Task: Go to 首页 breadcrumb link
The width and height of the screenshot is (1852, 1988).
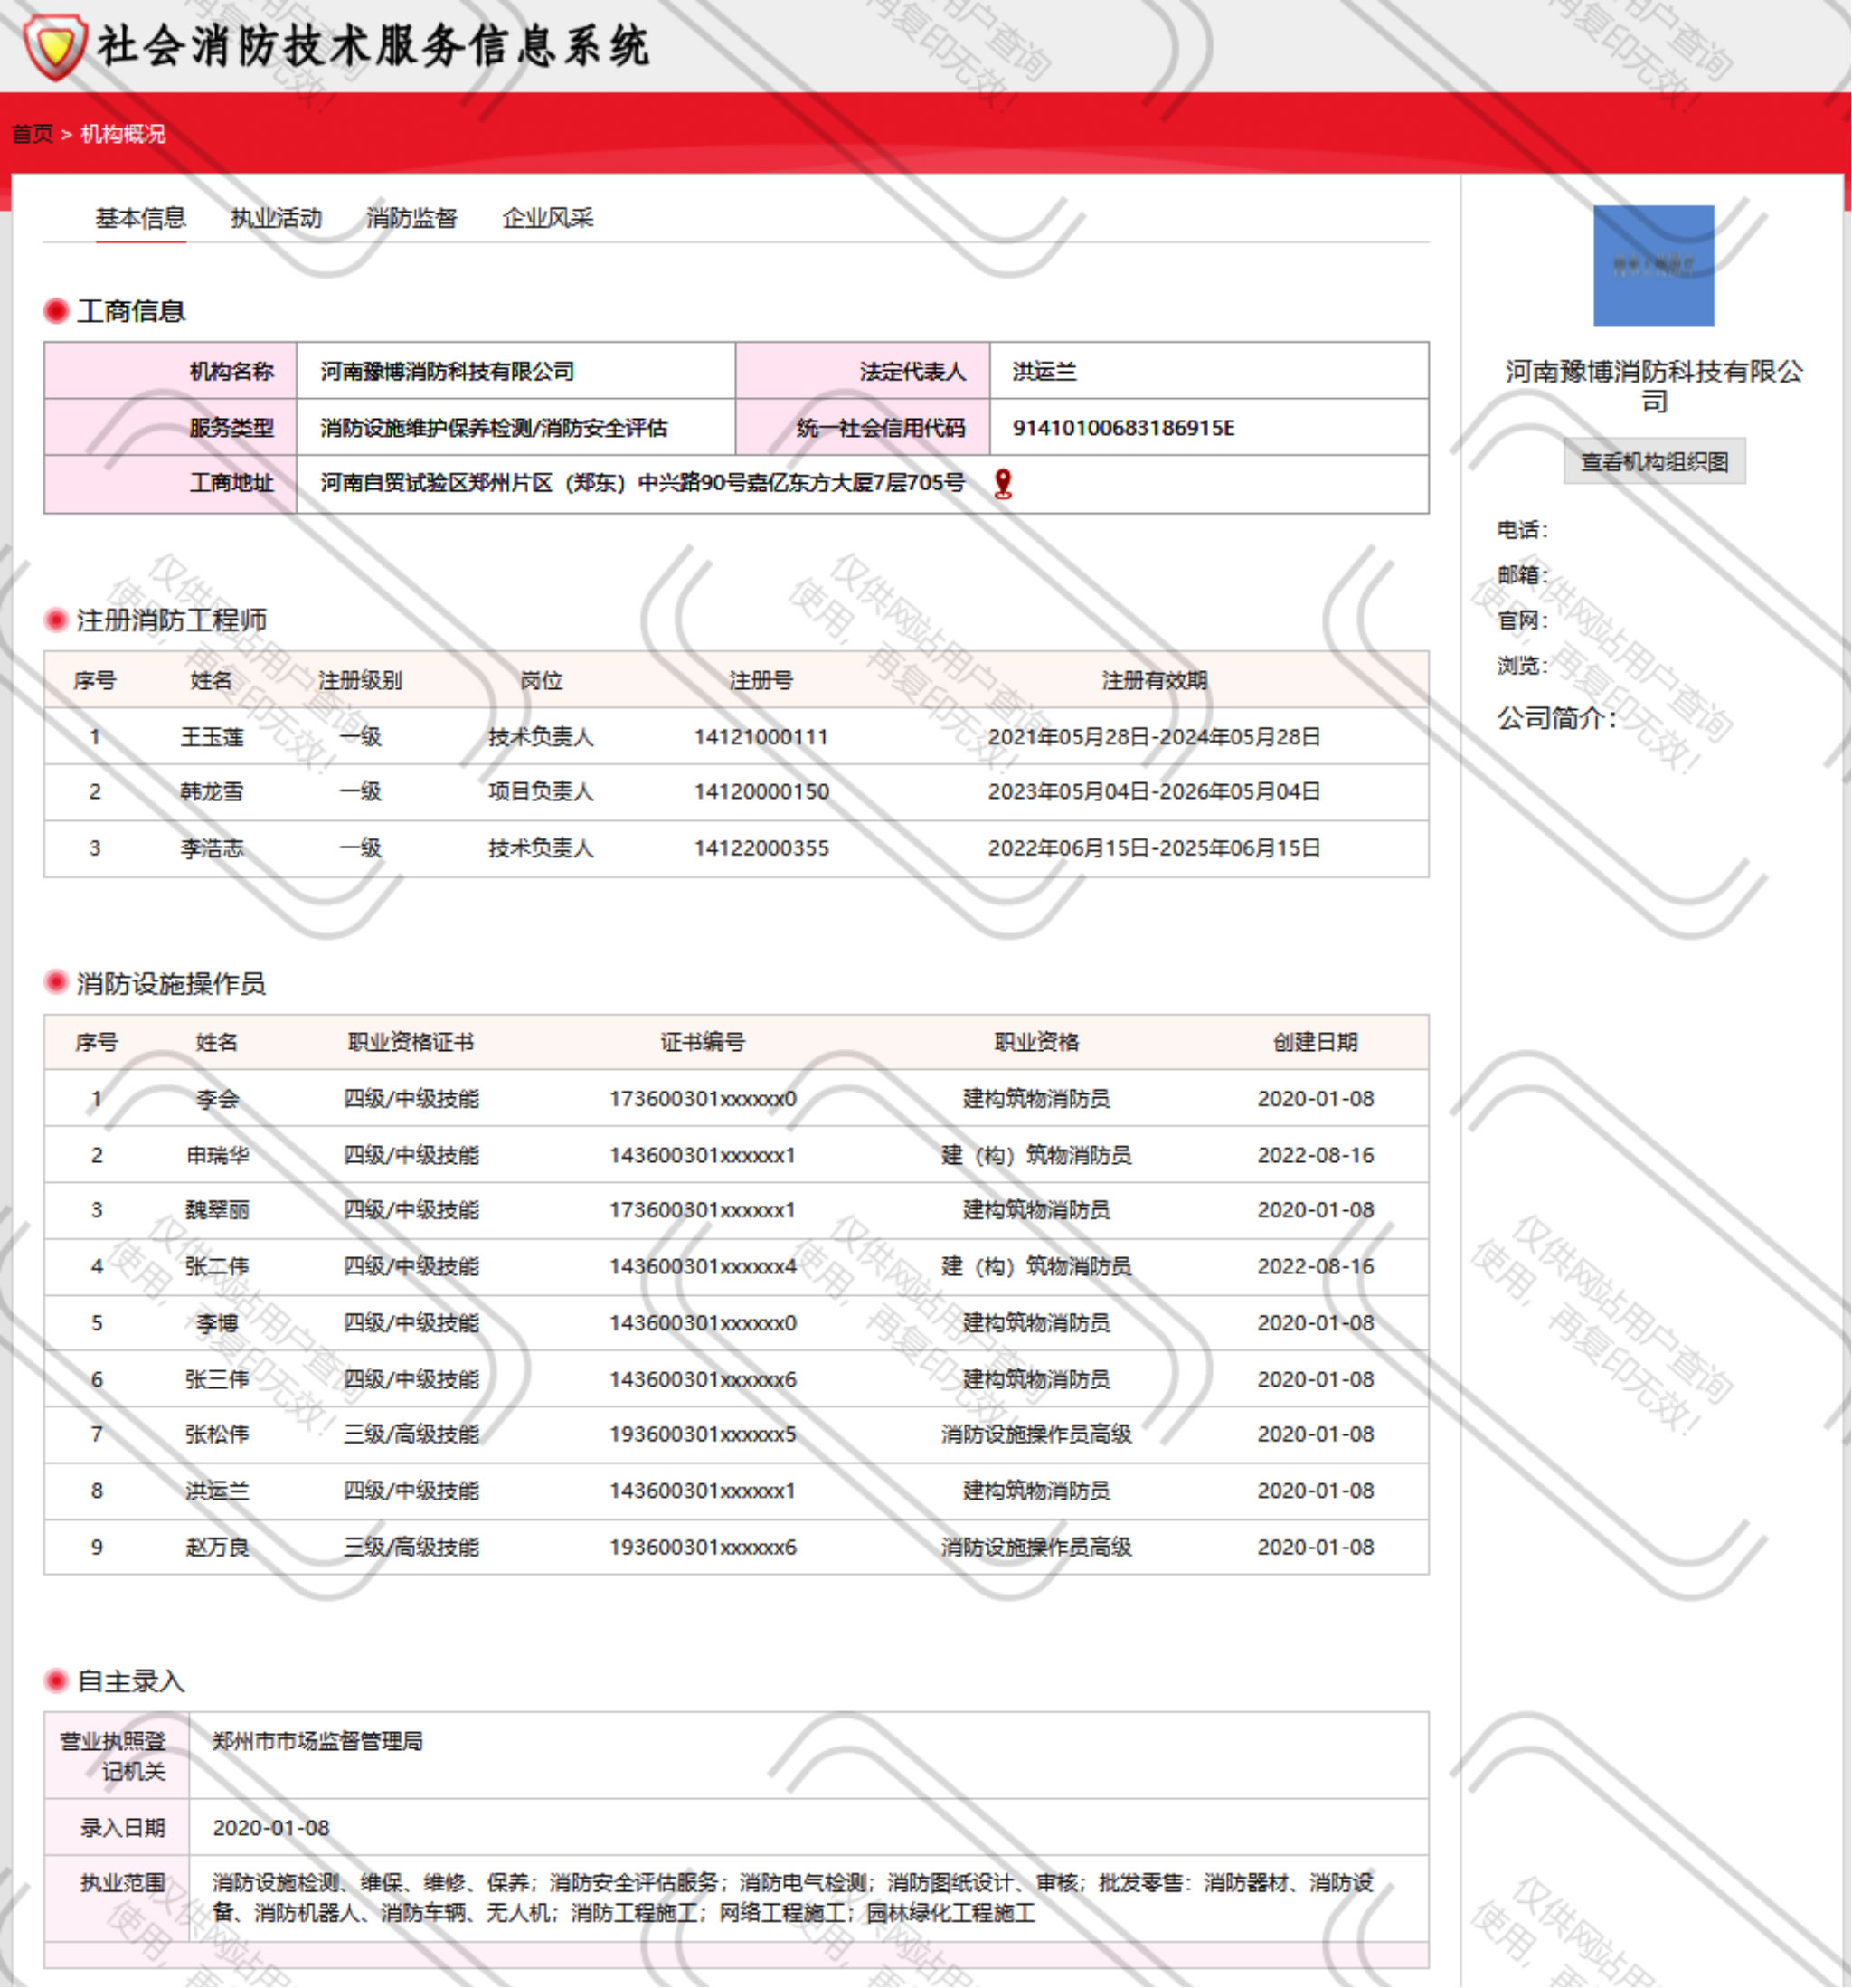Action: click(x=32, y=134)
